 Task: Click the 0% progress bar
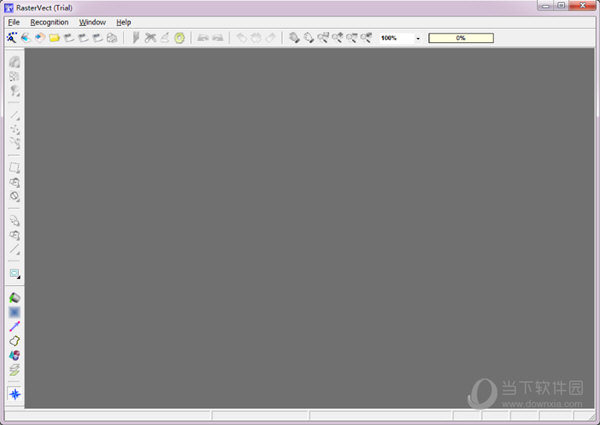(x=461, y=38)
